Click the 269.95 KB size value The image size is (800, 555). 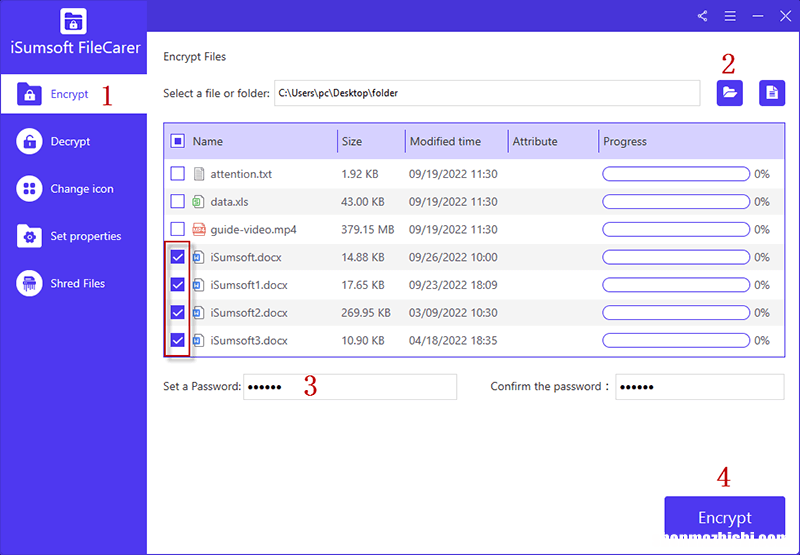click(366, 313)
